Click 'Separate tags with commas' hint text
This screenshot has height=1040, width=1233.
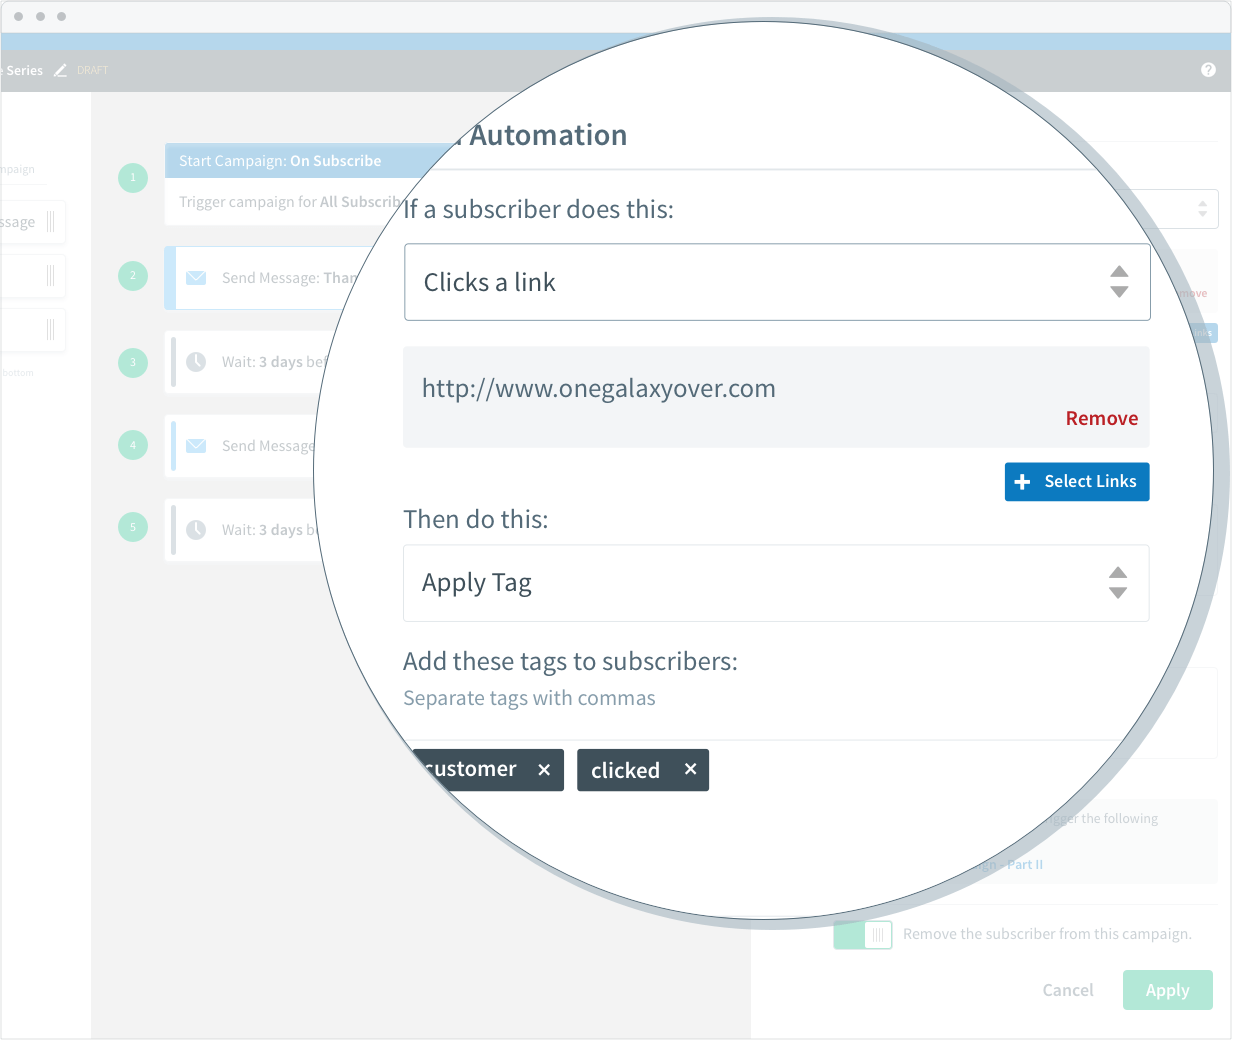click(529, 698)
